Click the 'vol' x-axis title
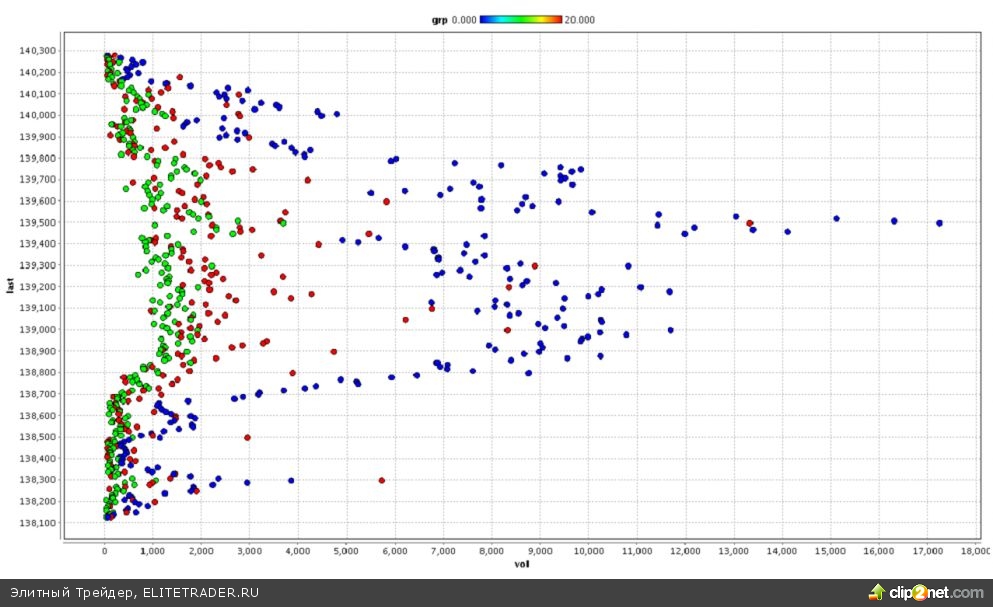Screen dimensions: 993x607 (x=521, y=564)
